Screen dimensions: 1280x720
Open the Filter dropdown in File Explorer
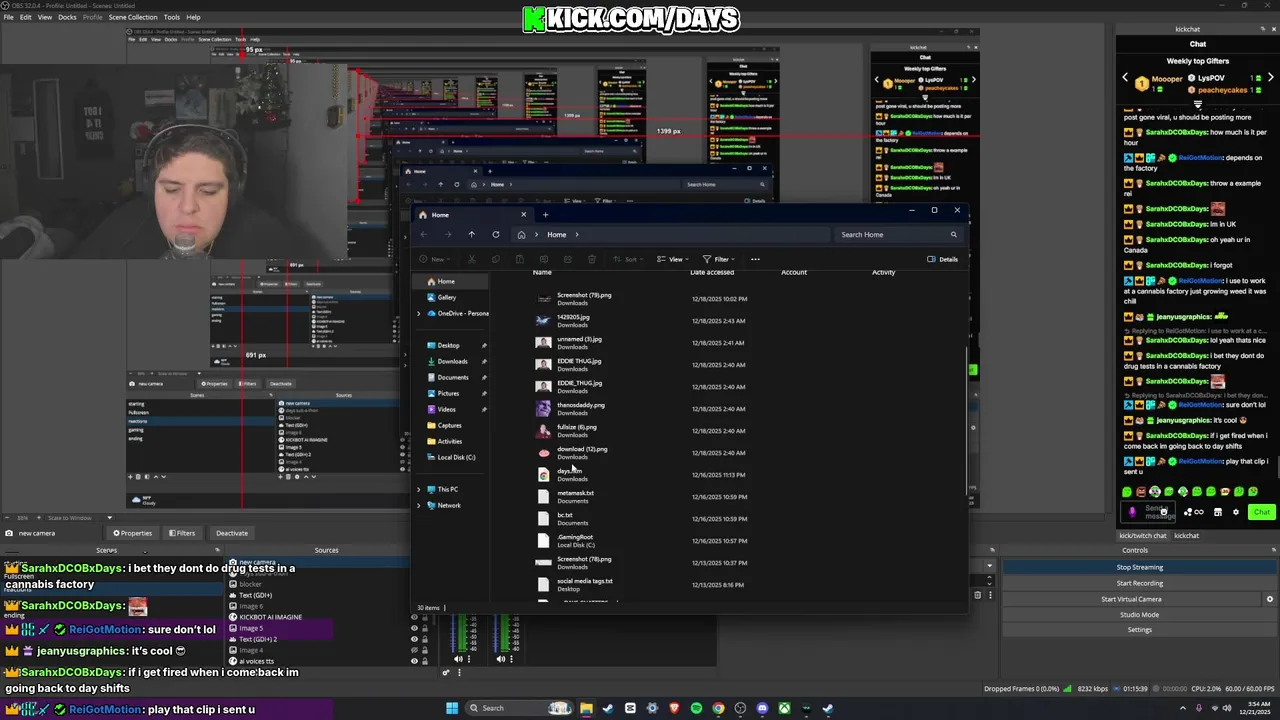coord(721,259)
